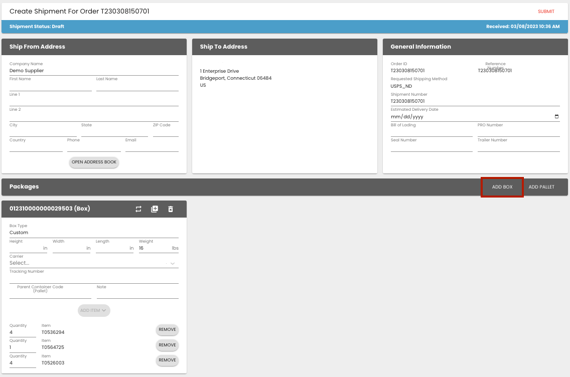The height and width of the screenshot is (377, 570).
Task: Click the box Weight field
Action: [x=159, y=248]
